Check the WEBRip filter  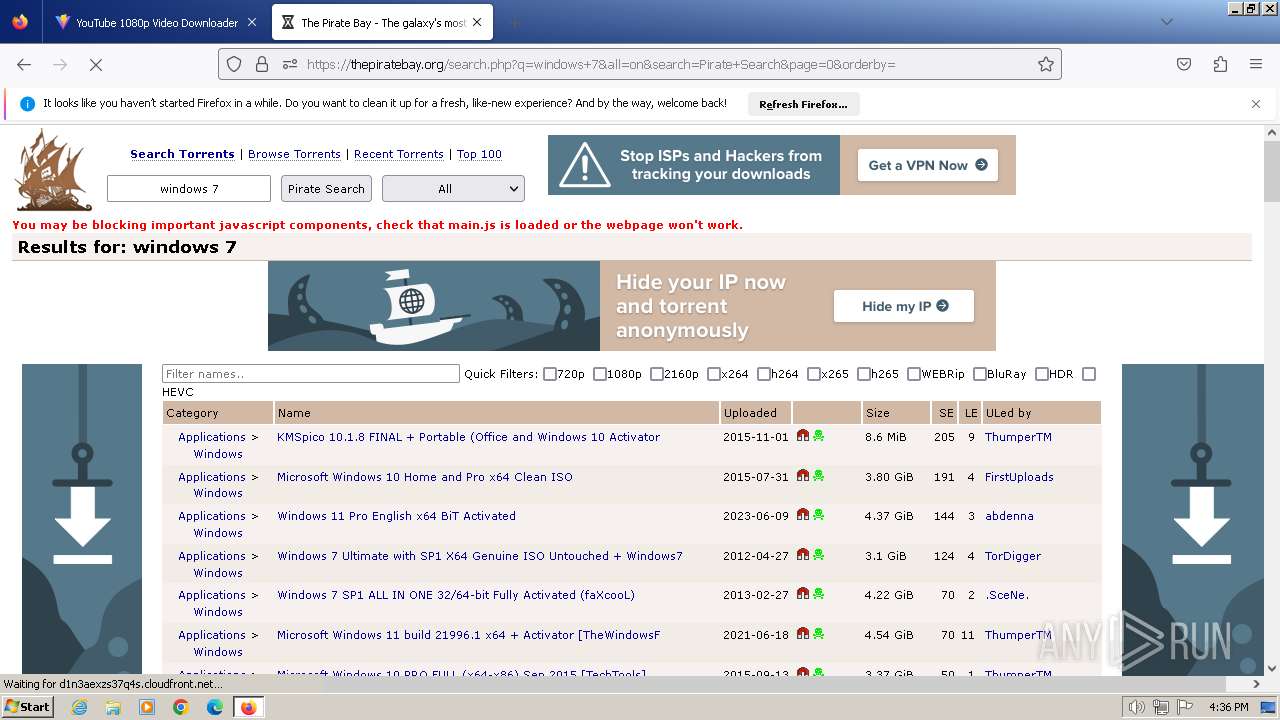coord(914,374)
